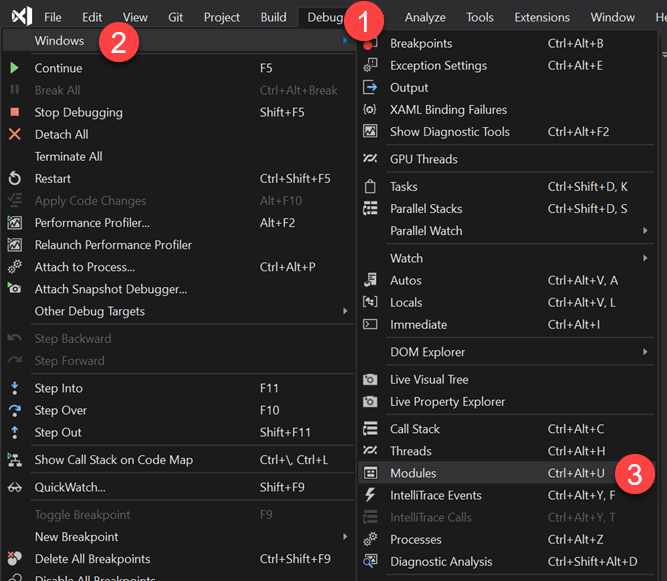Click the Exception Settings icon
Image resolution: width=667 pixels, height=581 pixels.
[x=370, y=65]
